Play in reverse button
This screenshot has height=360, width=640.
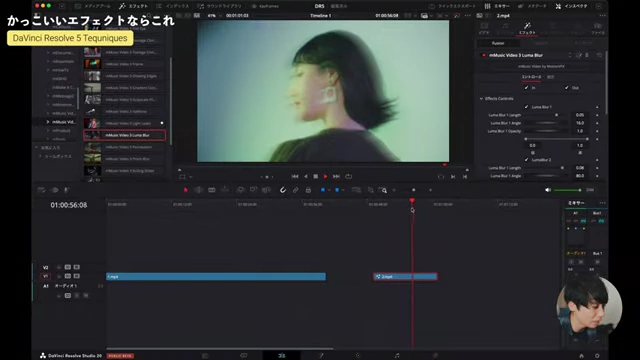tap(306, 177)
